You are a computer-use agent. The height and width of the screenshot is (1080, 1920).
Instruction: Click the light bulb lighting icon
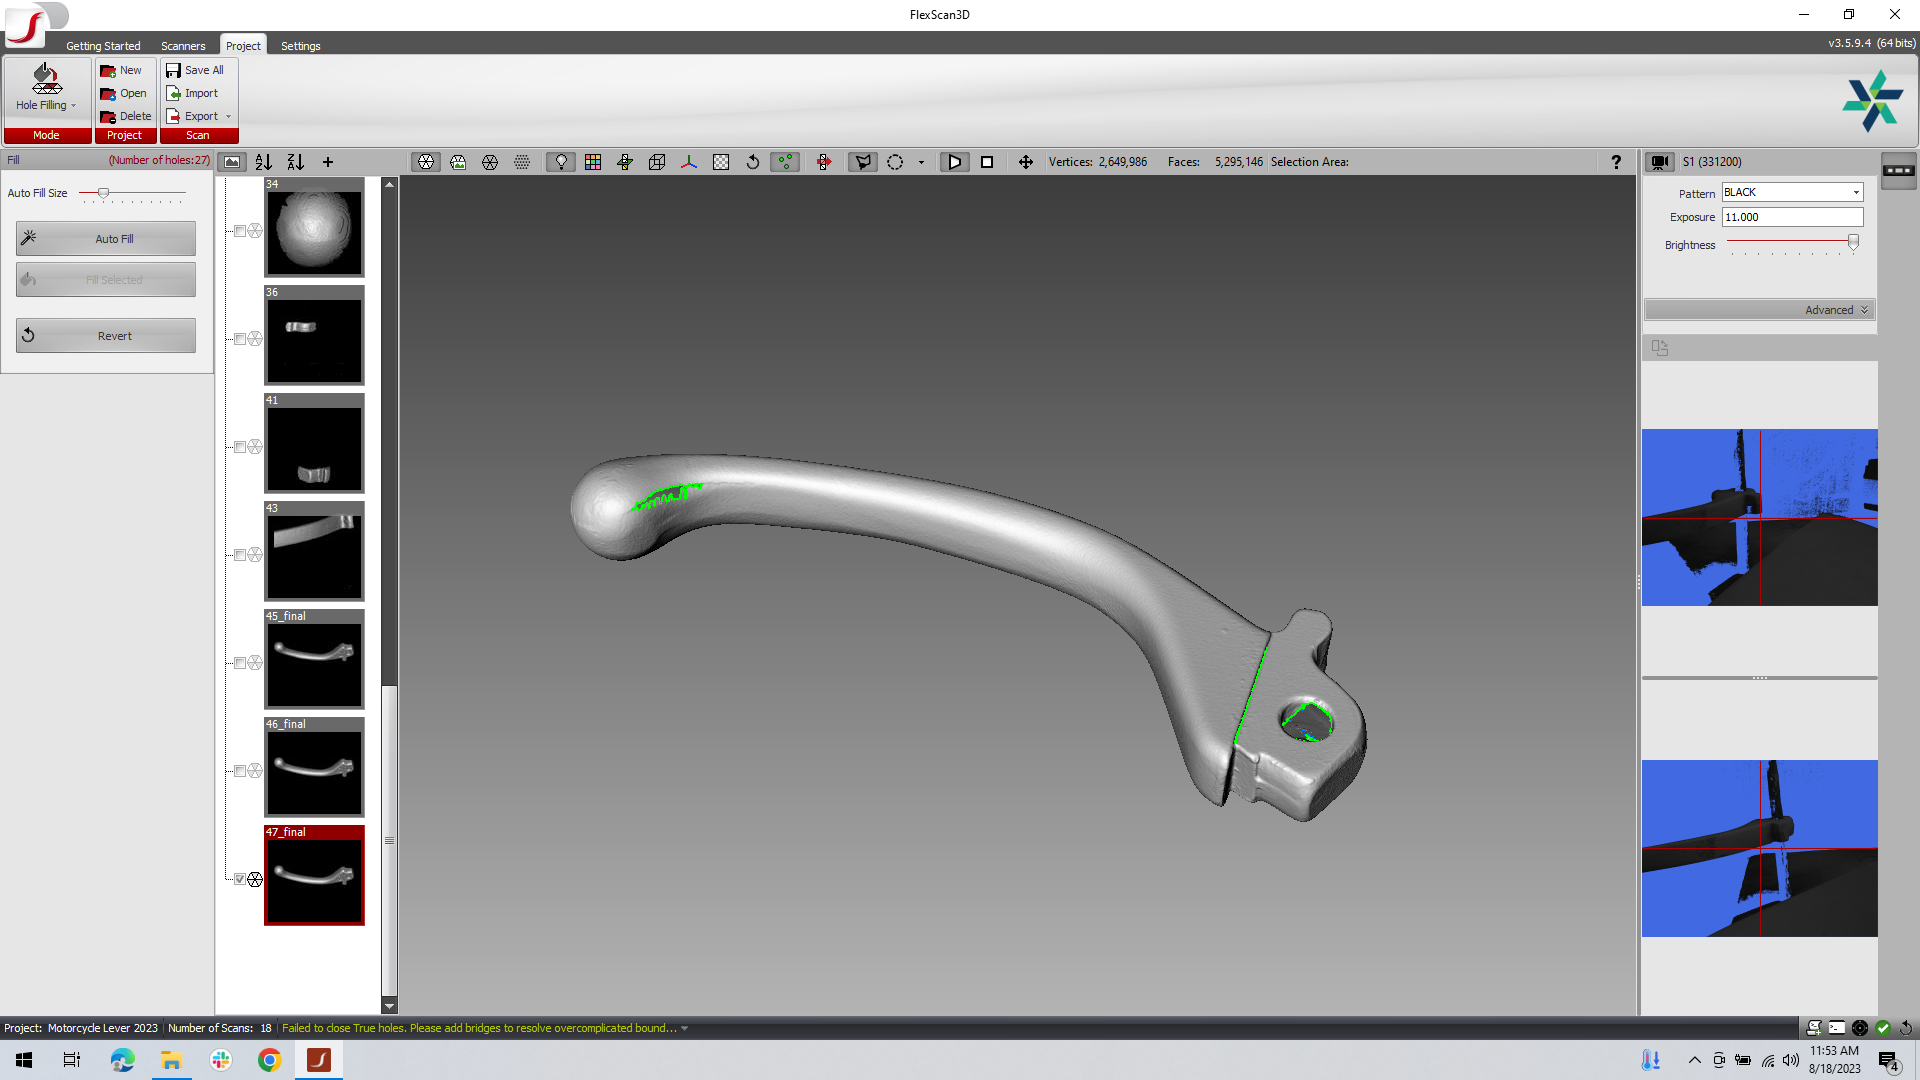[561, 162]
